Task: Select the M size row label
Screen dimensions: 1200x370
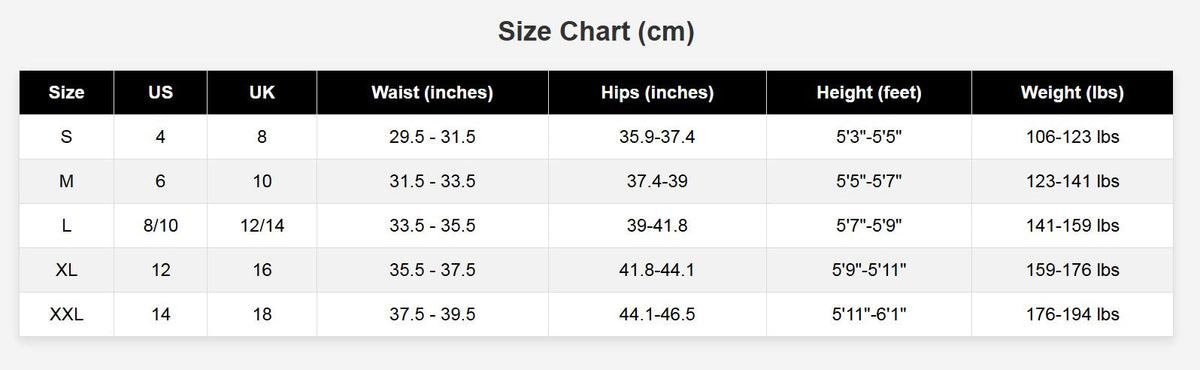Action: [67, 182]
